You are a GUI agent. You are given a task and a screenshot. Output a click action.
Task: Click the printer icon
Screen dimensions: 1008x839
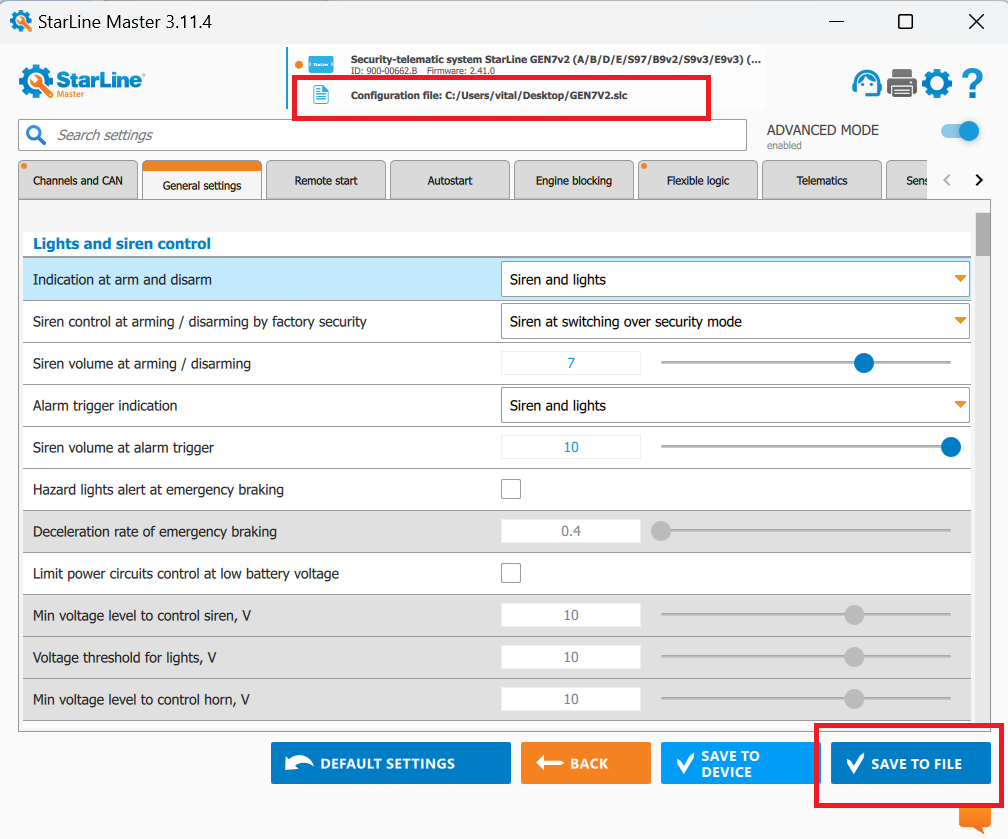[x=902, y=83]
